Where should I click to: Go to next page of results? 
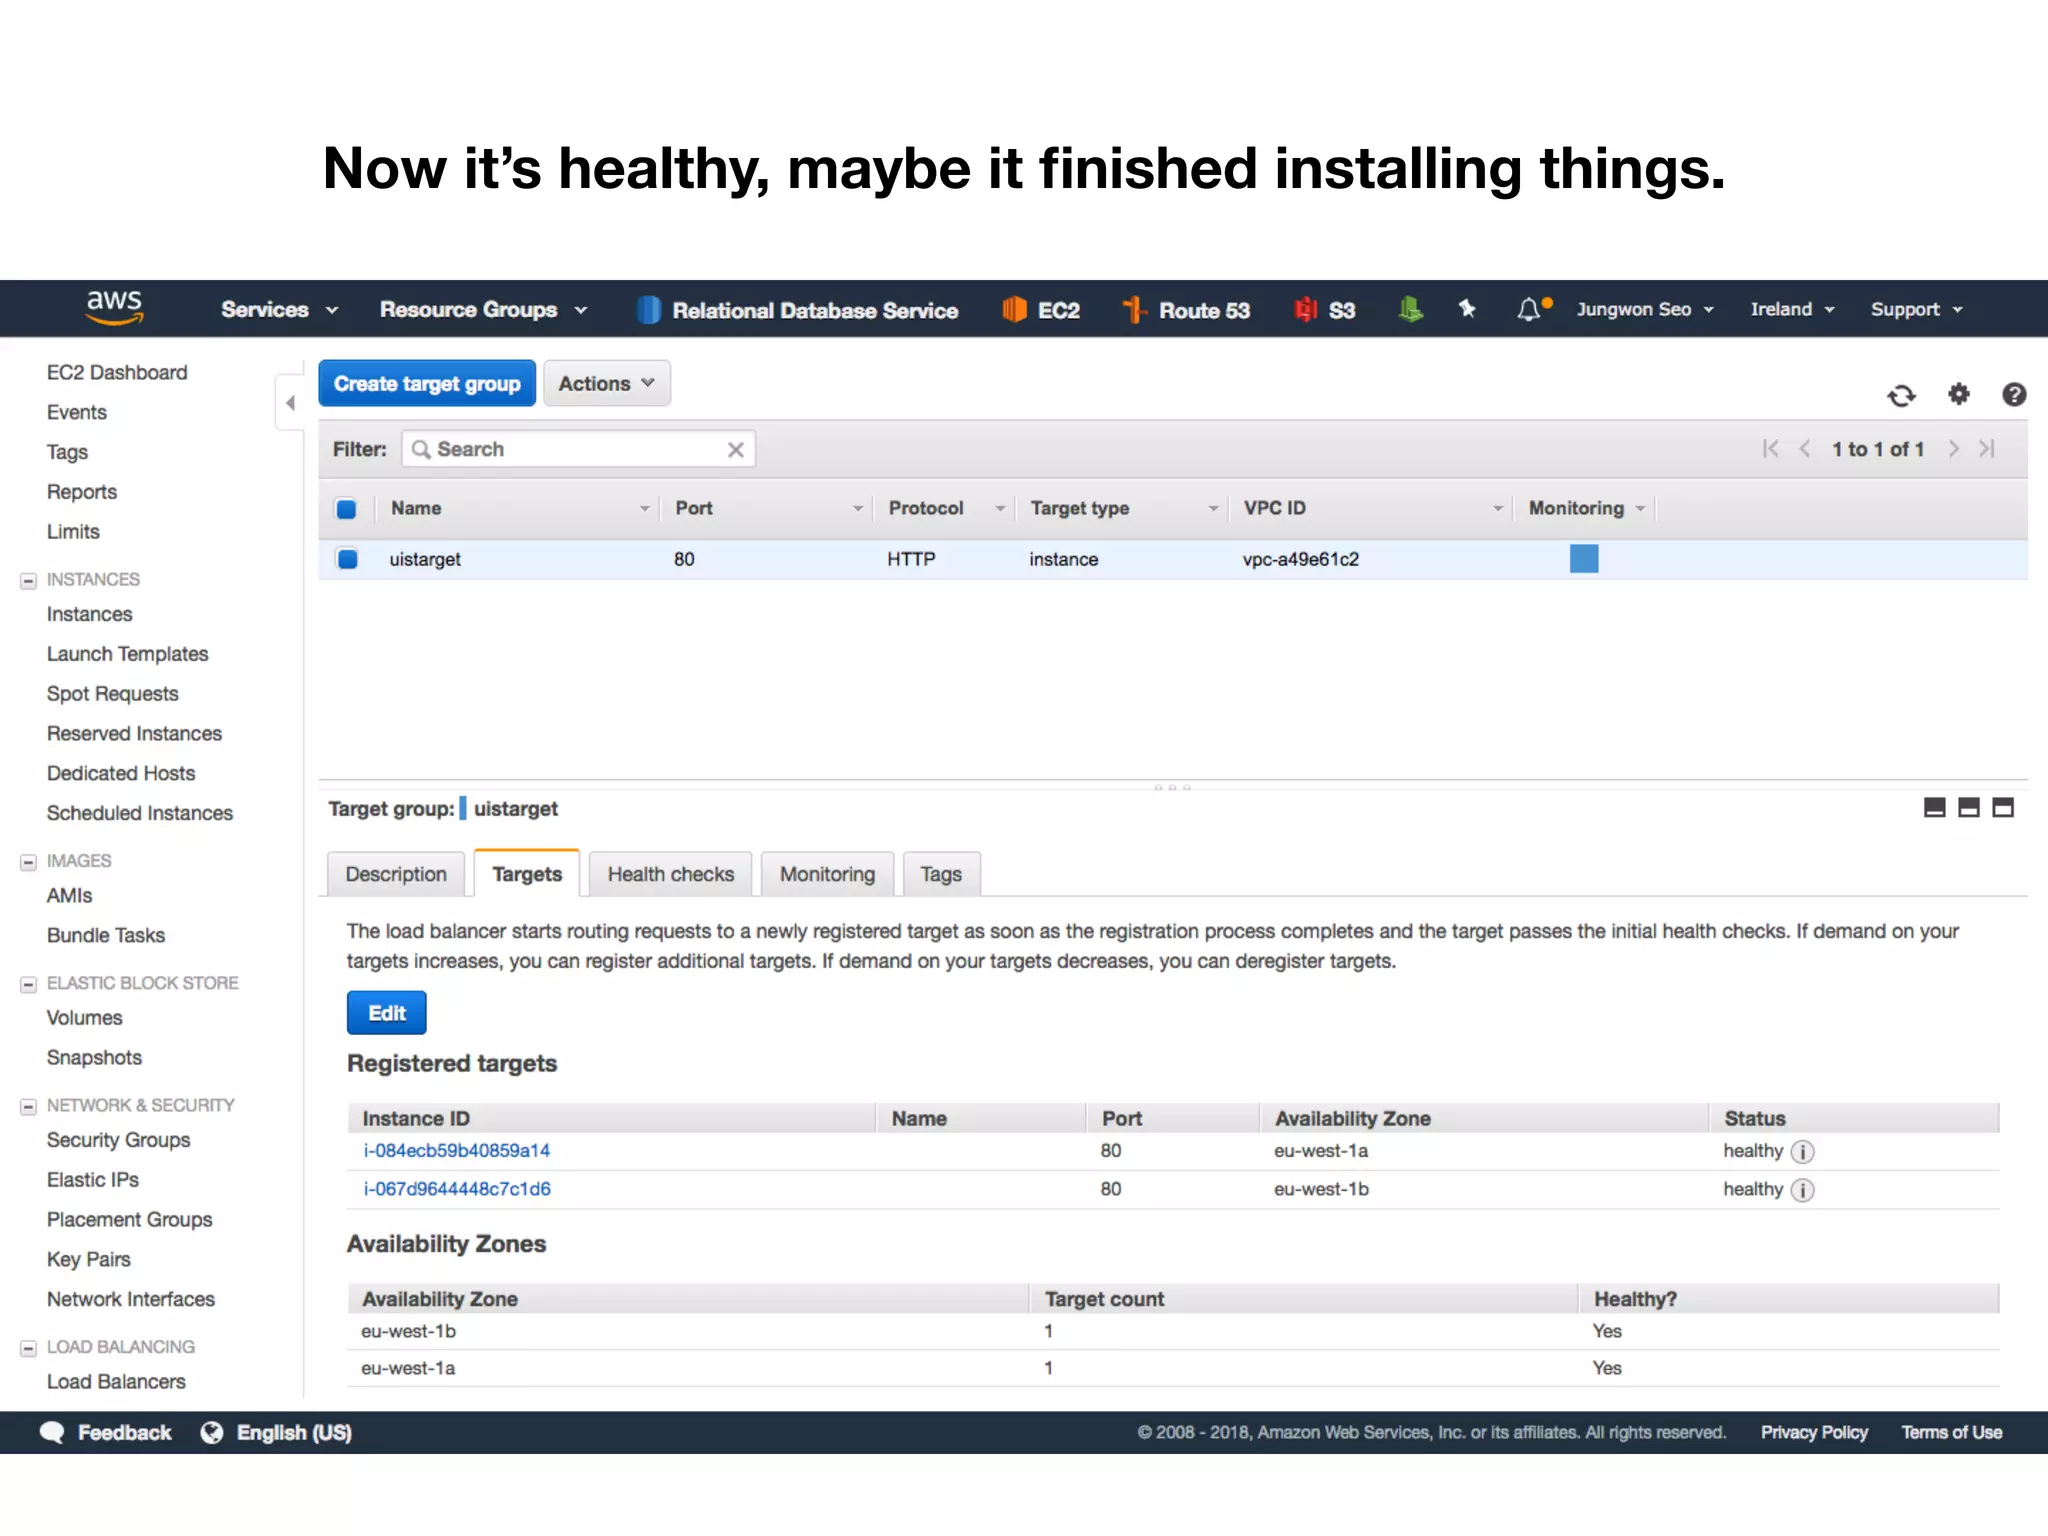click(x=1953, y=449)
